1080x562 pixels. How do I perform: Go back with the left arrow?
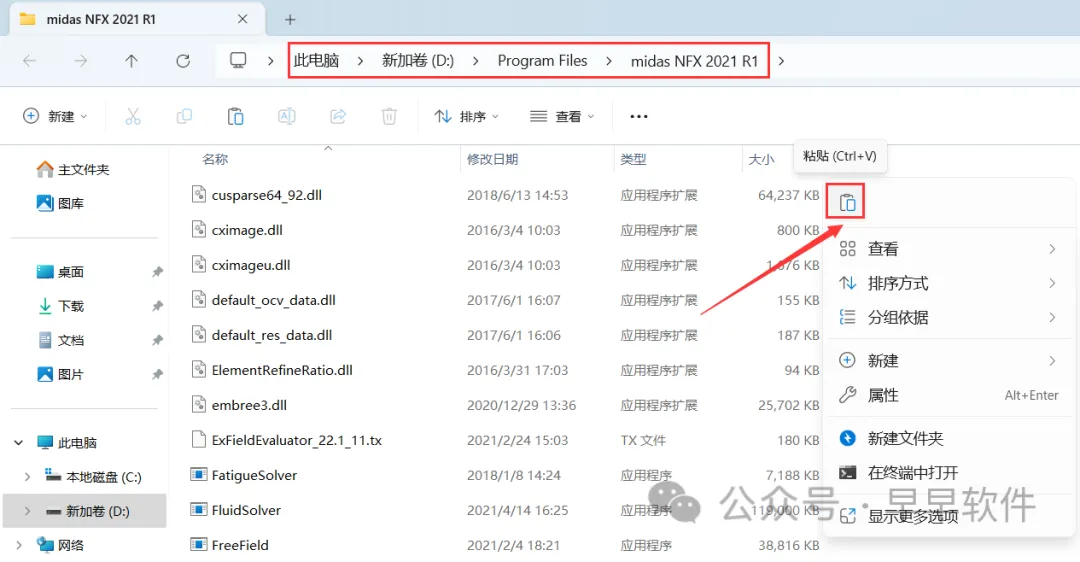tap(30, 61)
